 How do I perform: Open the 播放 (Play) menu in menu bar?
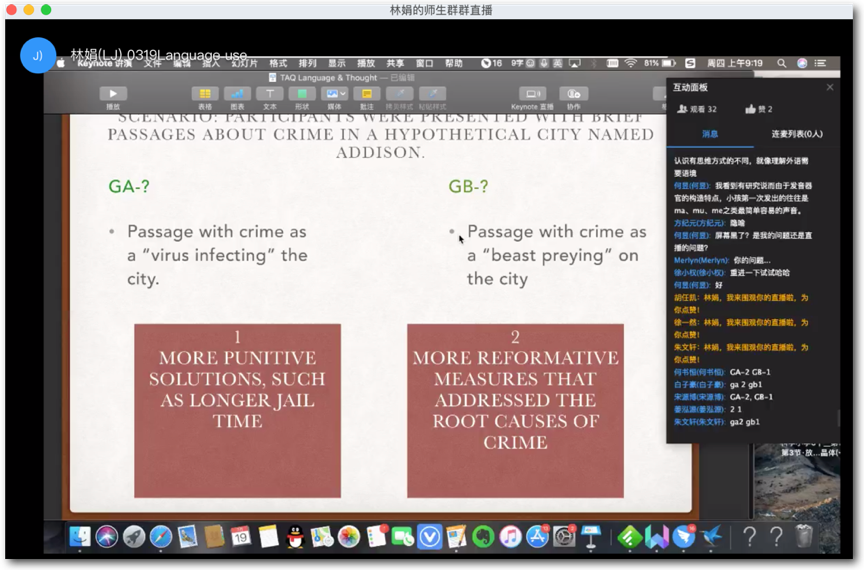(x=366, y=63)
